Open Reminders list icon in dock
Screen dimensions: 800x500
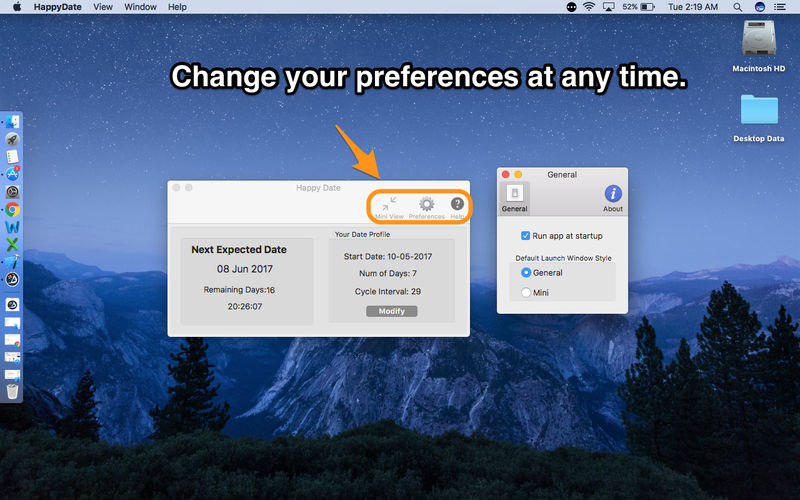[x=12, y=157]
